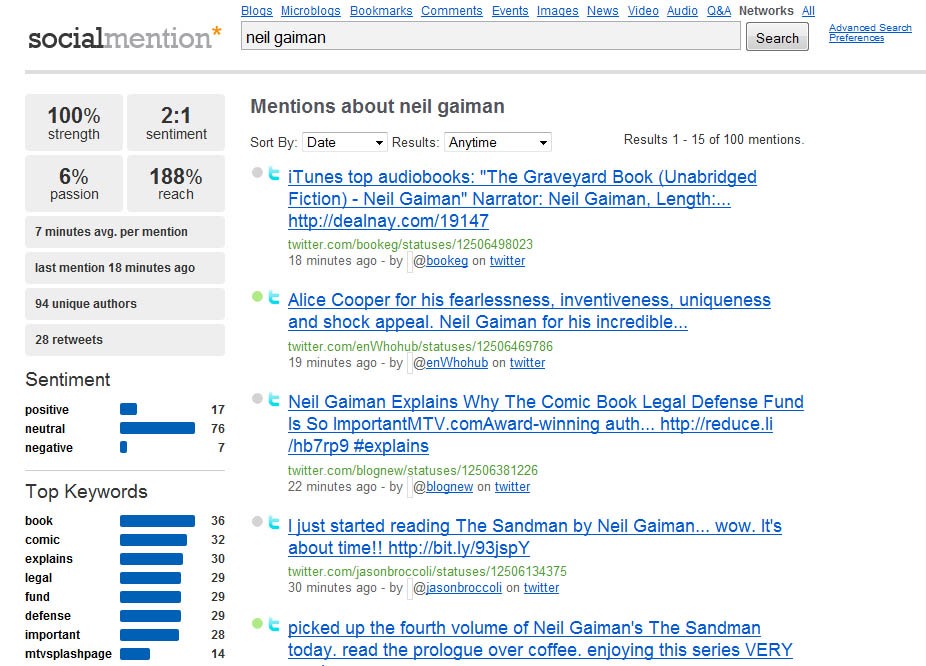The image size is (926, 666).
Task: Click the Twitter icon beside iTunes top audiobooks mention
Action: (x=274, y=173)
